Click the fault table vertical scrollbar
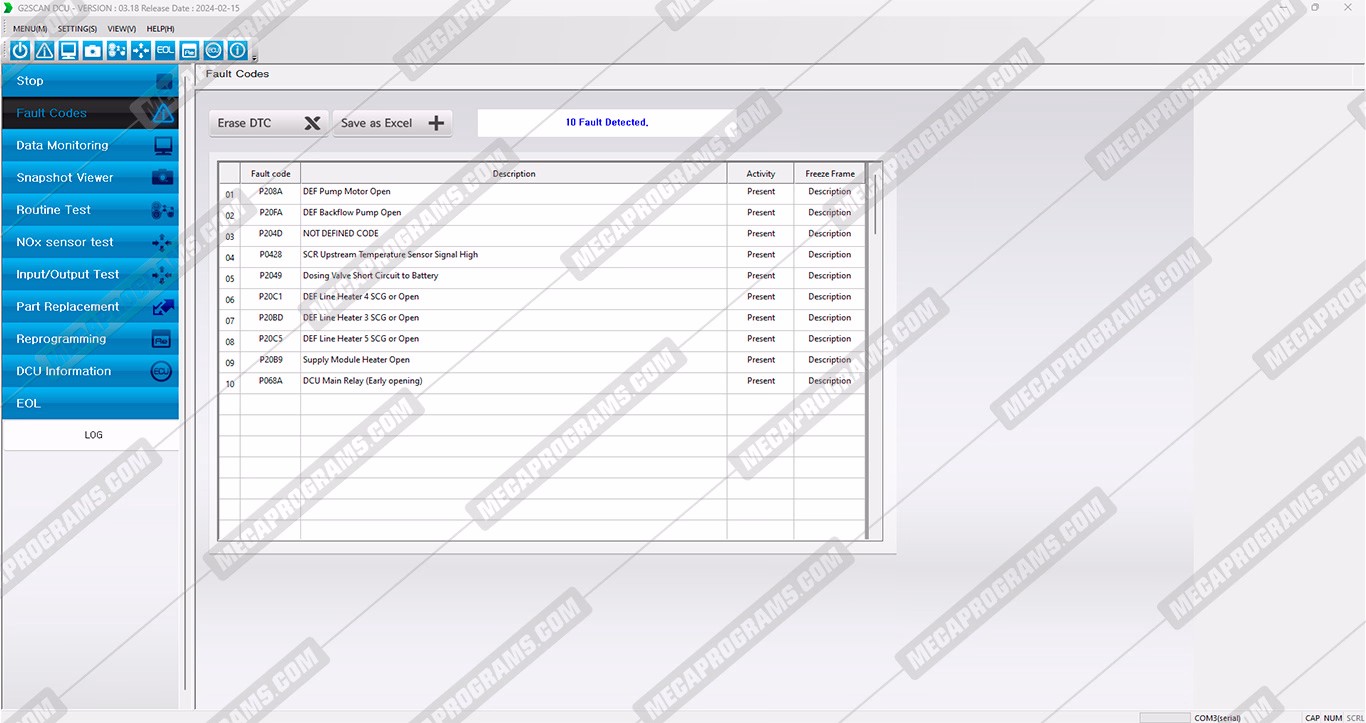 875,205
